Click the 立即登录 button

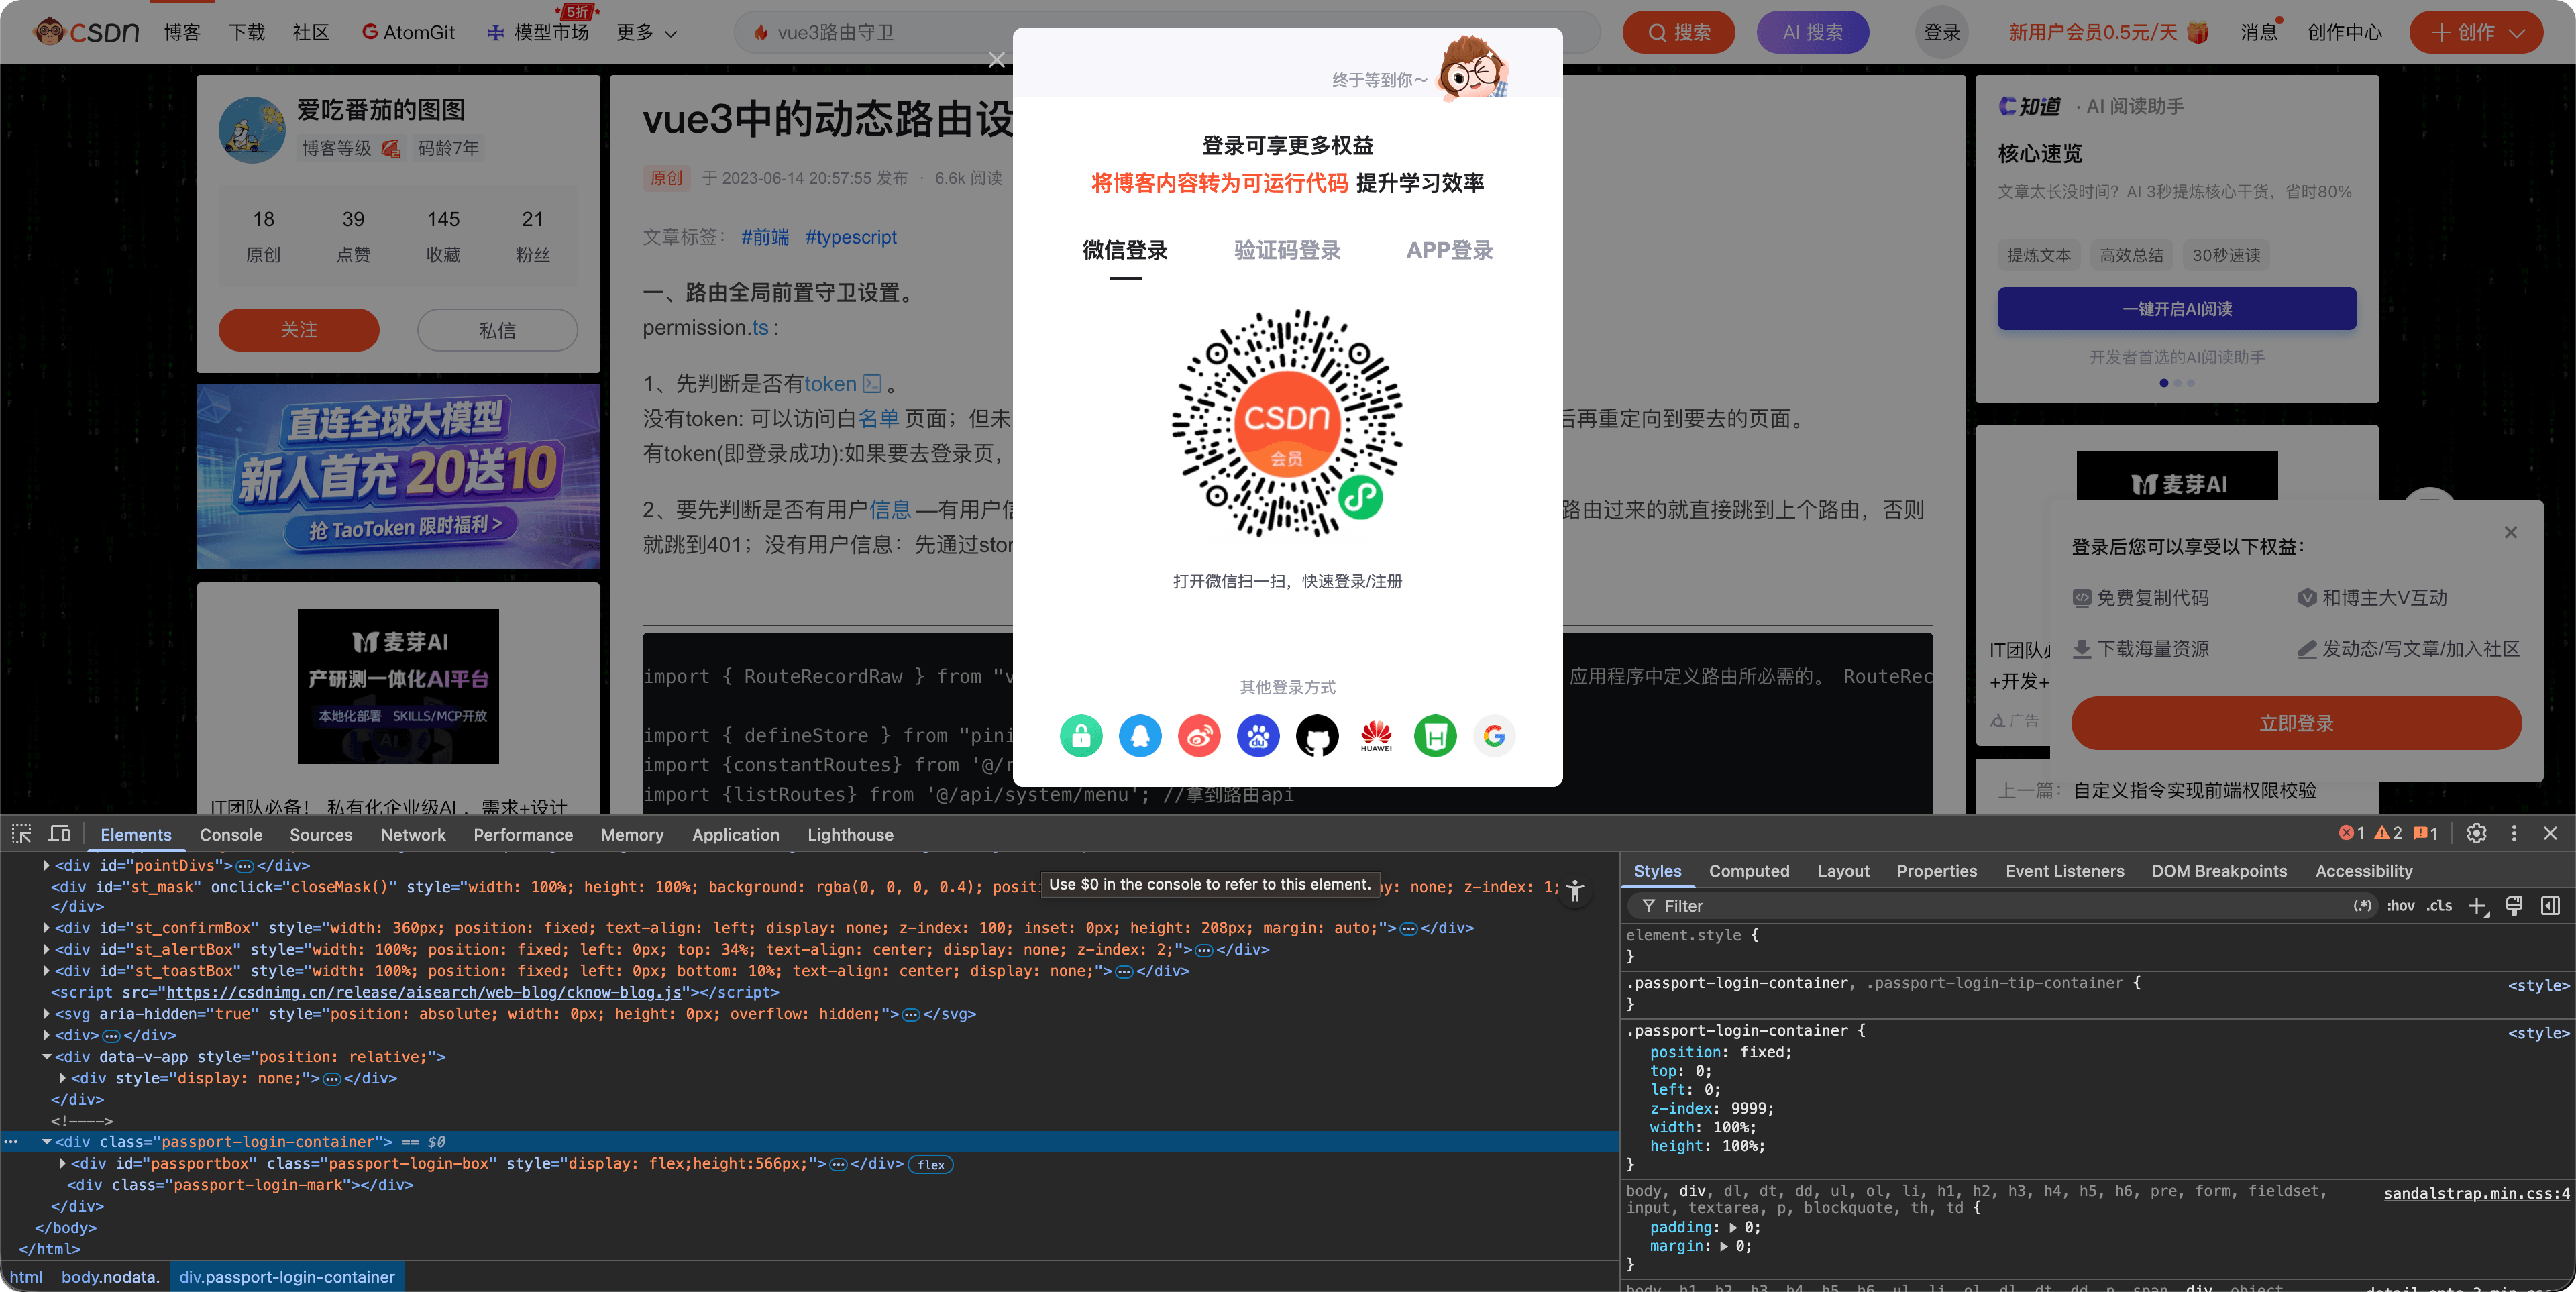pyautogui.click(x=2296, y=723)
